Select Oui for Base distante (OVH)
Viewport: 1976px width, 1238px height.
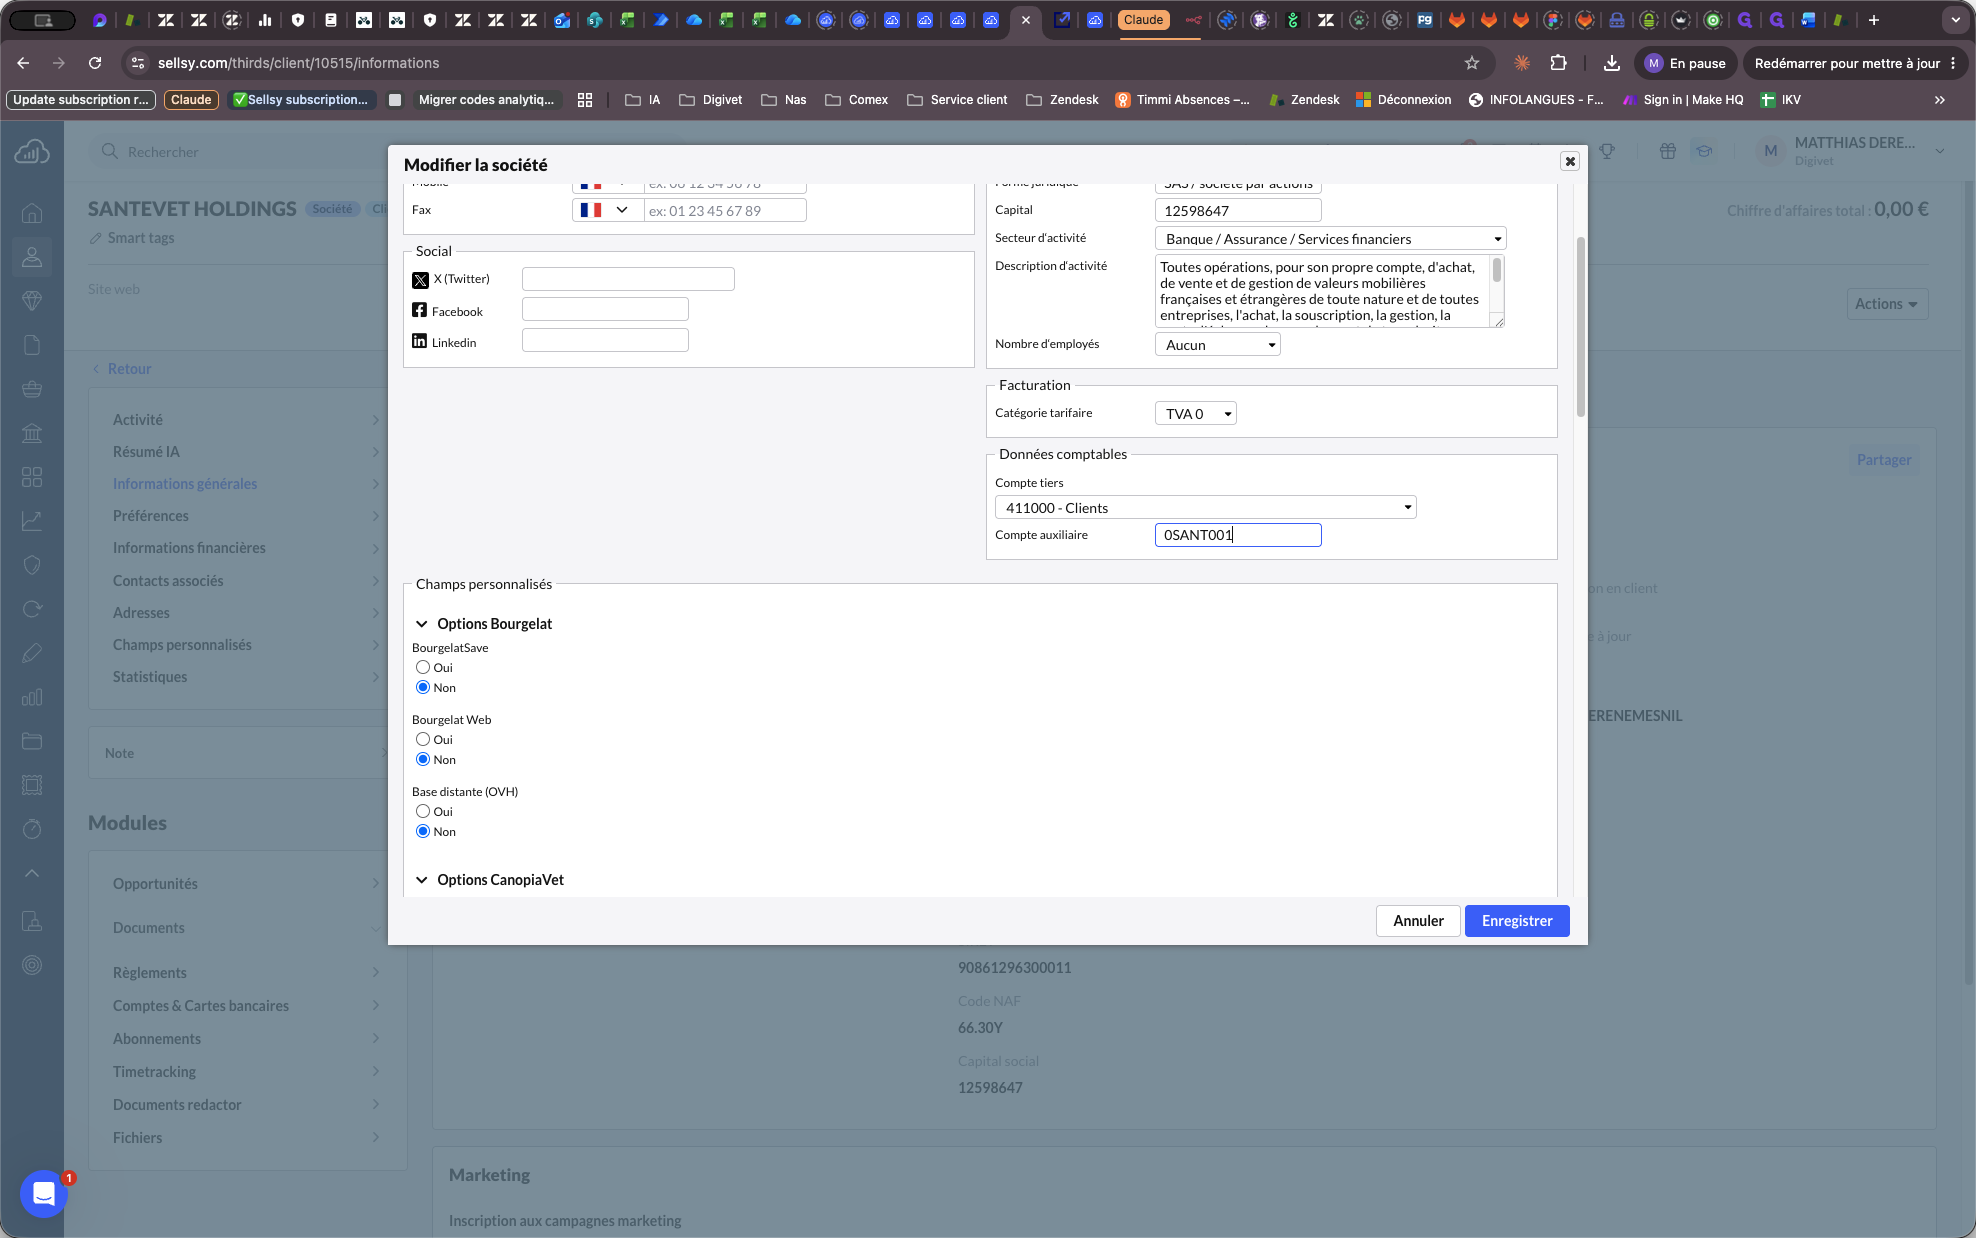(x=423, y=811)
